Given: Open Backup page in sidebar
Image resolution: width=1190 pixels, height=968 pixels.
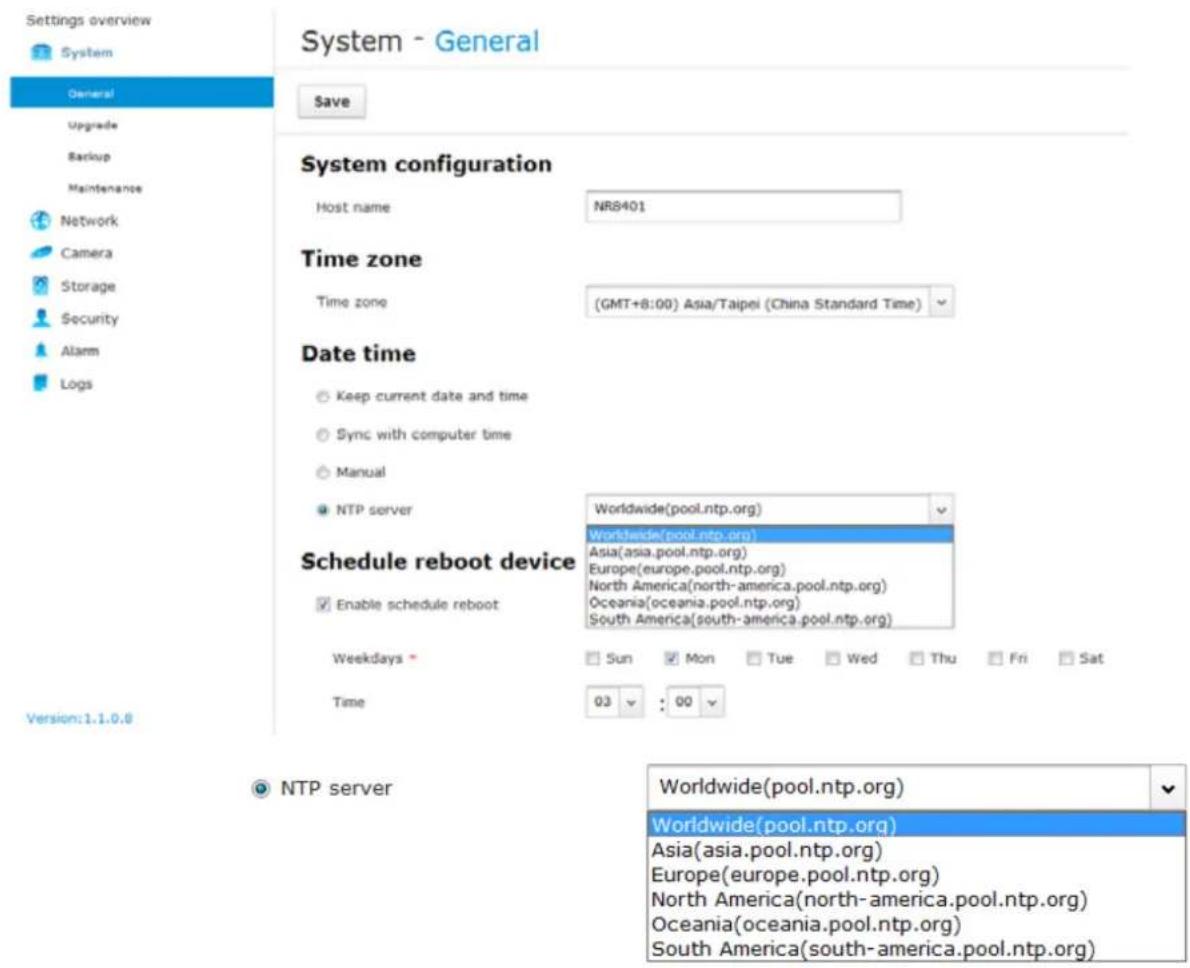Looking at the screenshot, I should tap(89, 156).
